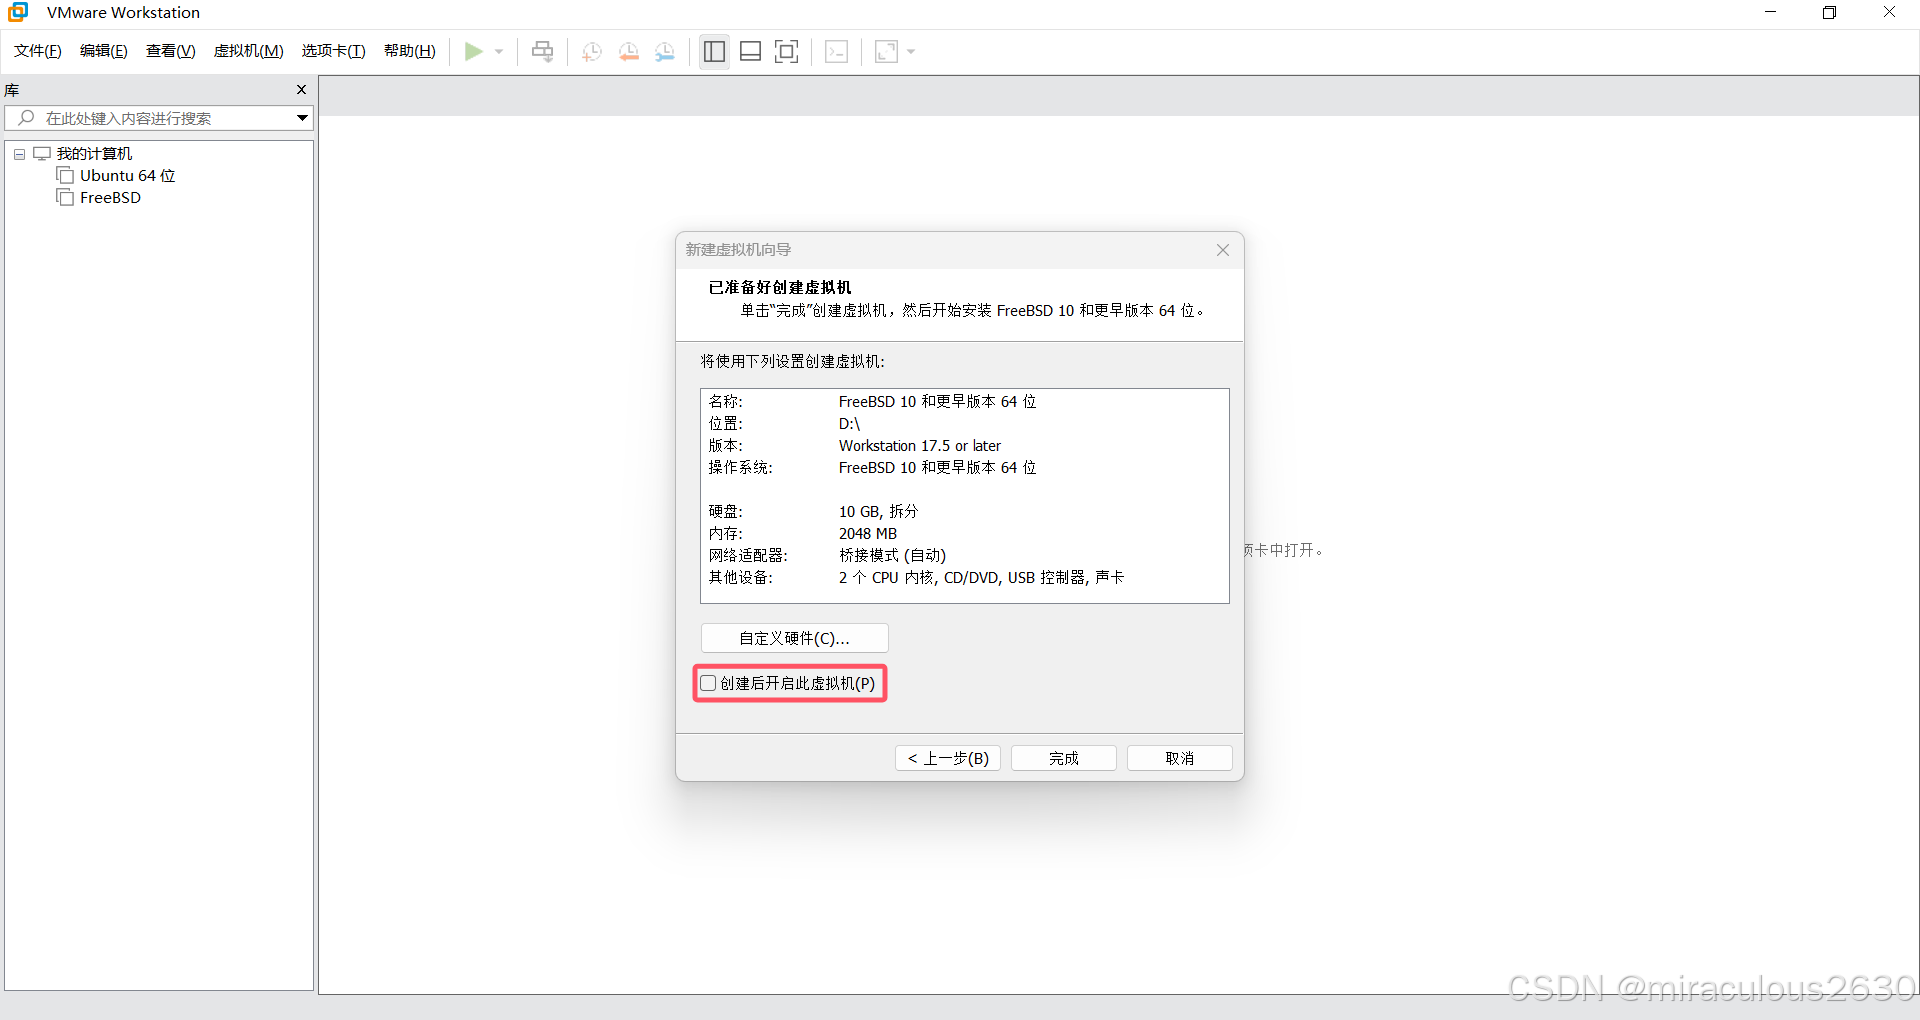Image resolution: width=1920 pixels, height=1020 pixels.
Task: Click 取消 to cancel the wizard
Action: coord(1180,758)
